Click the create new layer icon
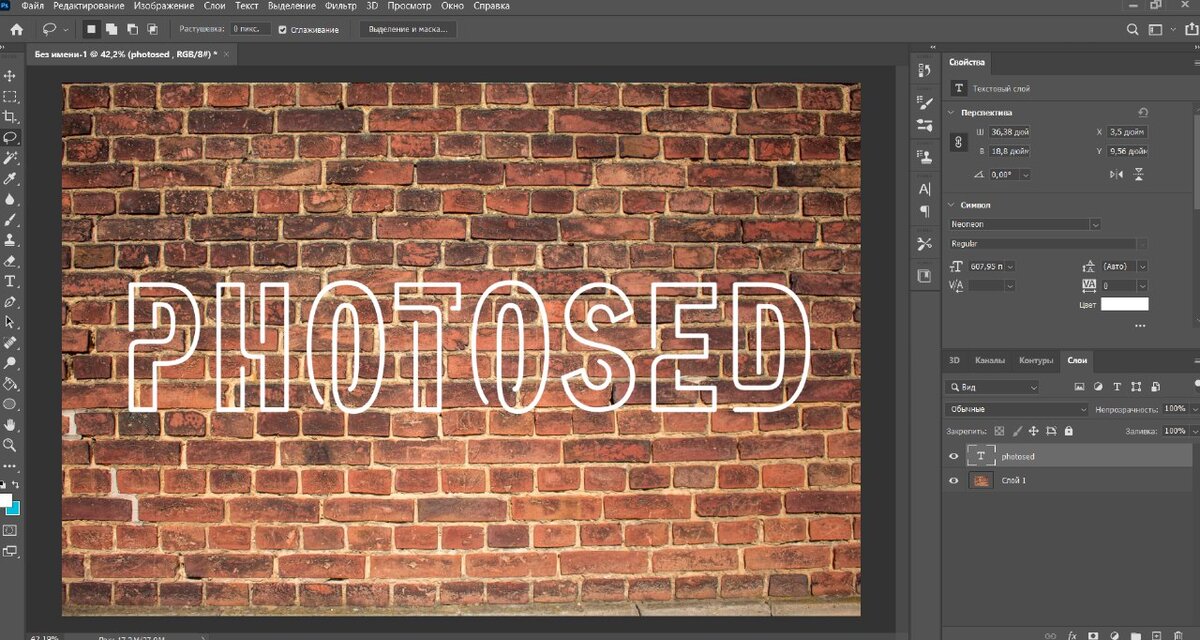This screenshot has width=1200, height=640. pyautogui.click(x=1157, y=634)
